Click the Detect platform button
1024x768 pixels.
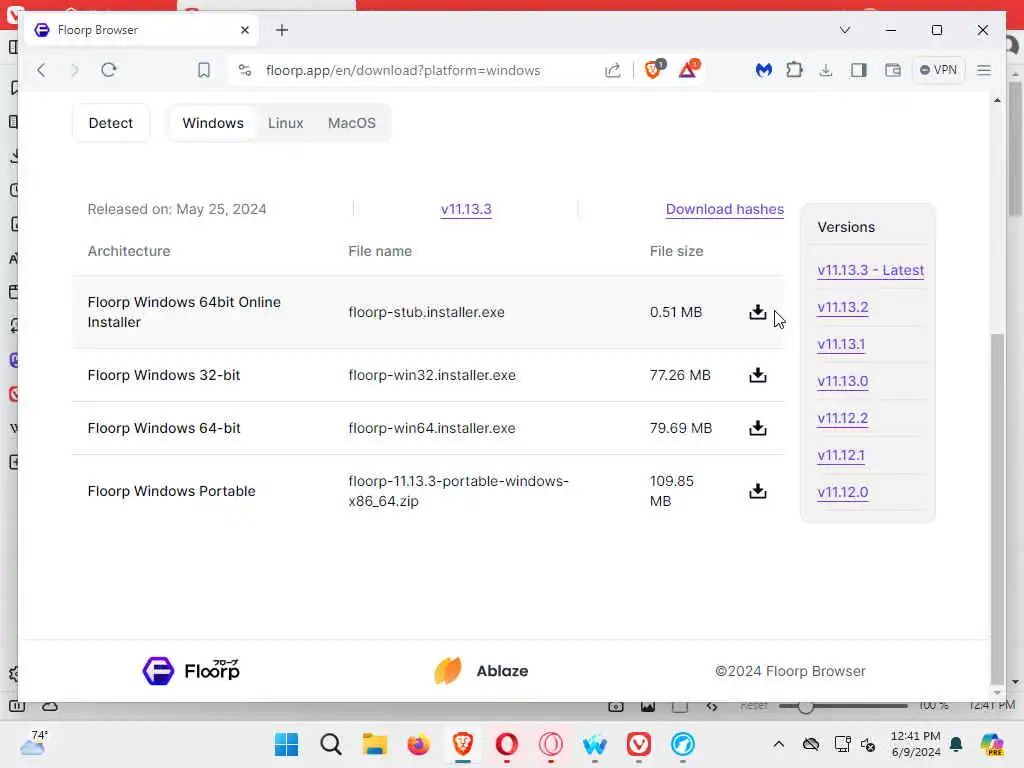pos(110,123)
